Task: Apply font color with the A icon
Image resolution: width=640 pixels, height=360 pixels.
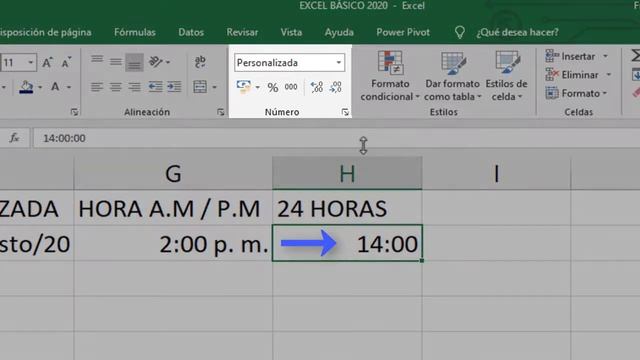Action: (55, 87)
